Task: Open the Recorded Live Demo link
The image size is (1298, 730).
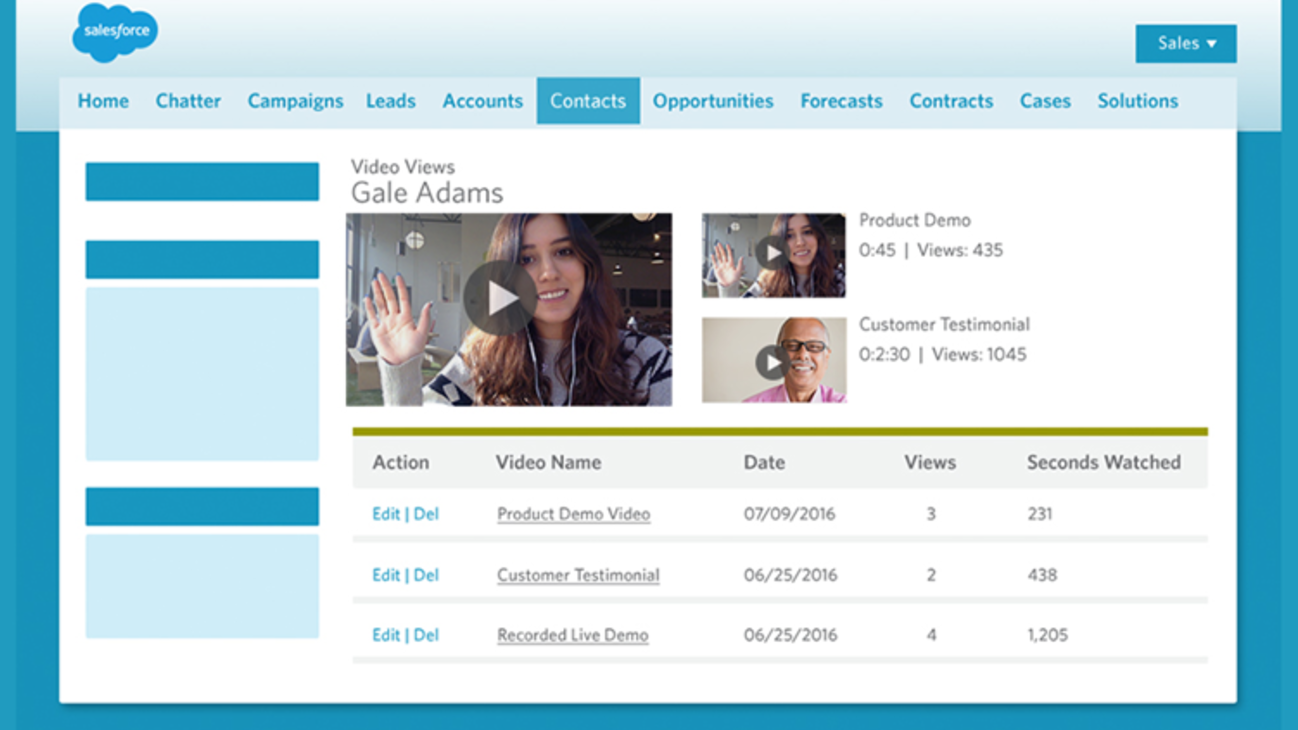Action: [x=572, y=635]
